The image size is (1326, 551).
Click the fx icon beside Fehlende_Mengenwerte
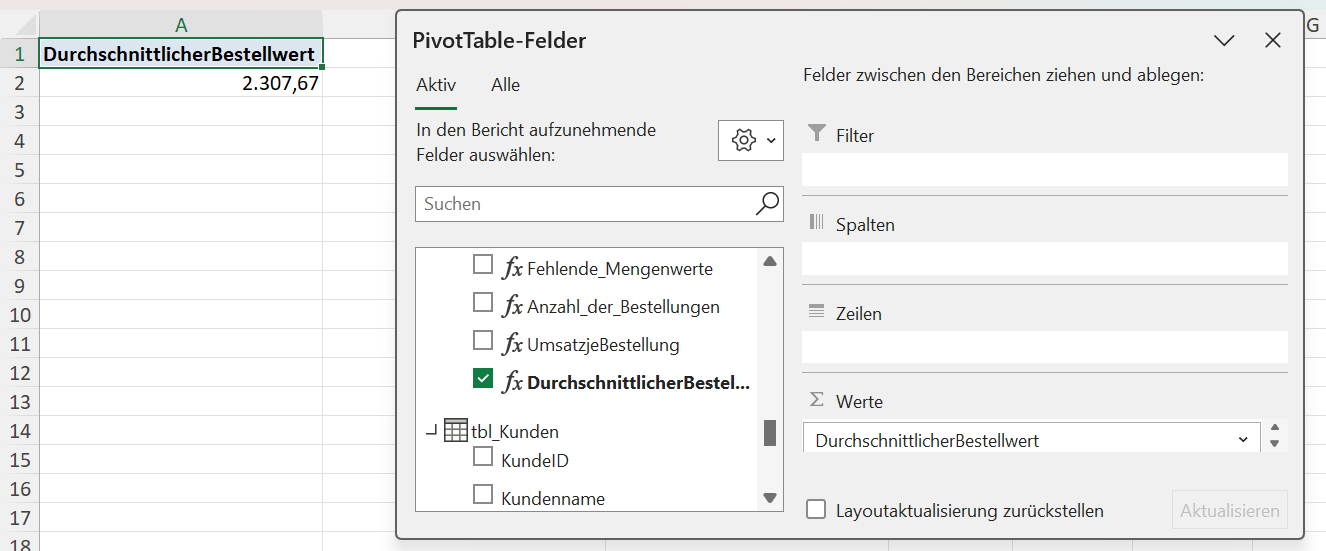[512, 268]
